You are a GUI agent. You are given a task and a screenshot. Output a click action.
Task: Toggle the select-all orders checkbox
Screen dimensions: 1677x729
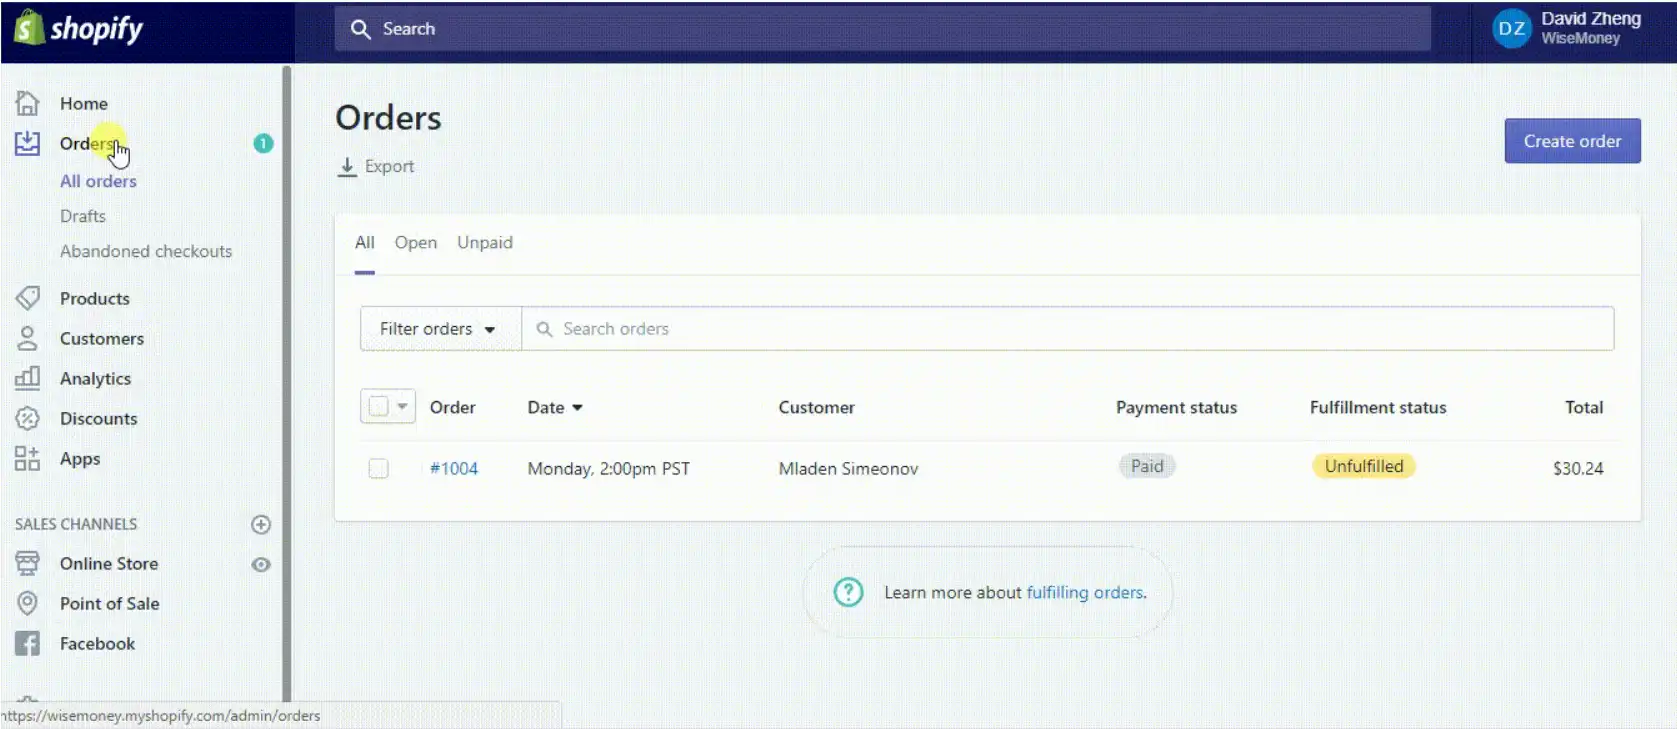(x=379, y=406)
